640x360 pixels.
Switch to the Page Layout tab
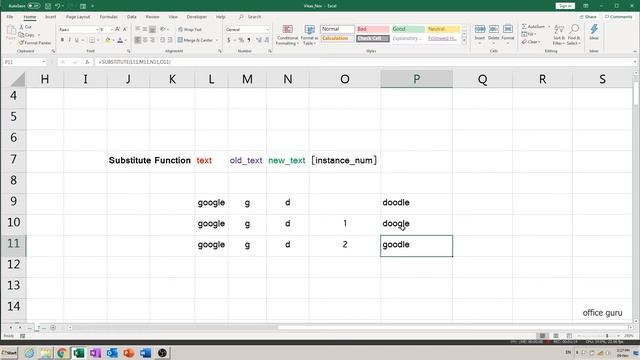point(78,17)
